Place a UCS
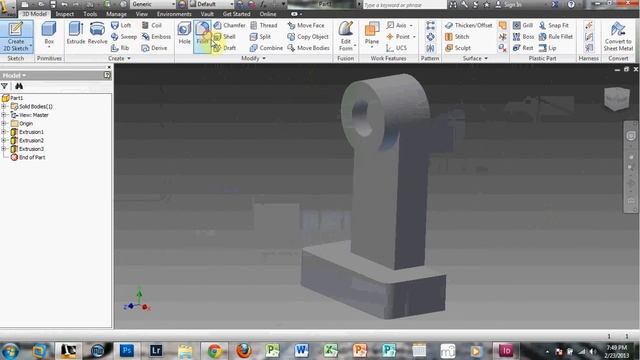The image size is (640, 360). click(x=396, y=48)
